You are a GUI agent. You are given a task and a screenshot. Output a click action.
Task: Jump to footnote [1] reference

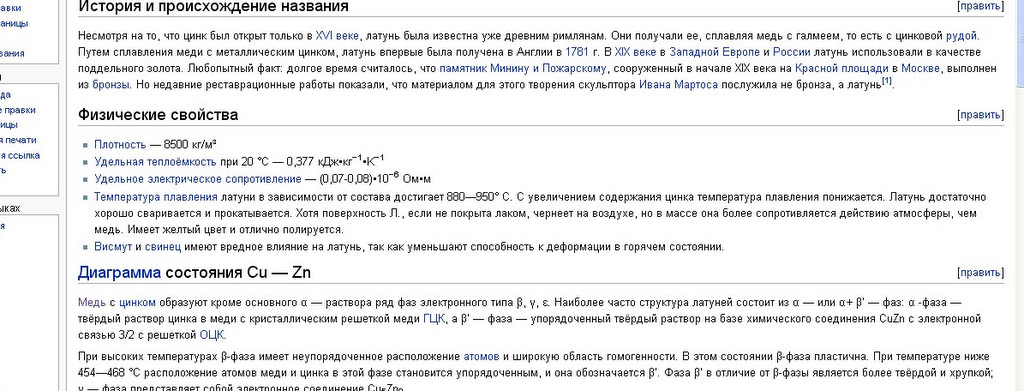click(x=886, y=82)
